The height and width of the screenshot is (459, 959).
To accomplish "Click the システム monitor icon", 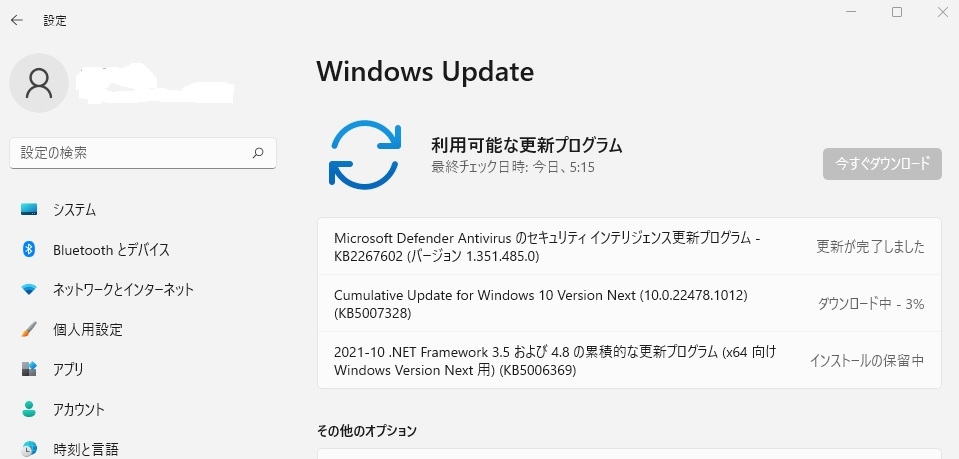I will [x=29, y=210].
